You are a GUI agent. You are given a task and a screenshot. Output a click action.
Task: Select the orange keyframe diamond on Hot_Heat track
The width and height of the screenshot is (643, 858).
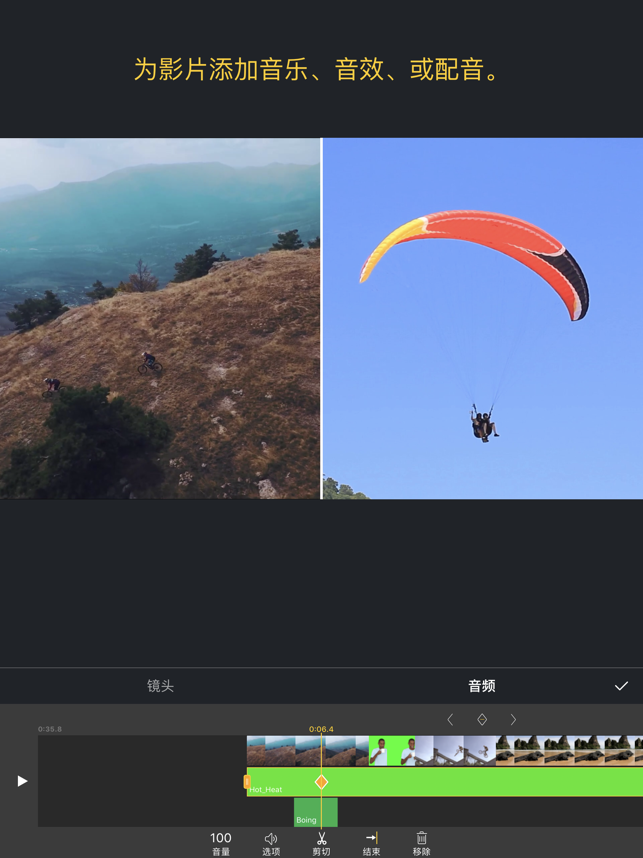click(321, 782)
